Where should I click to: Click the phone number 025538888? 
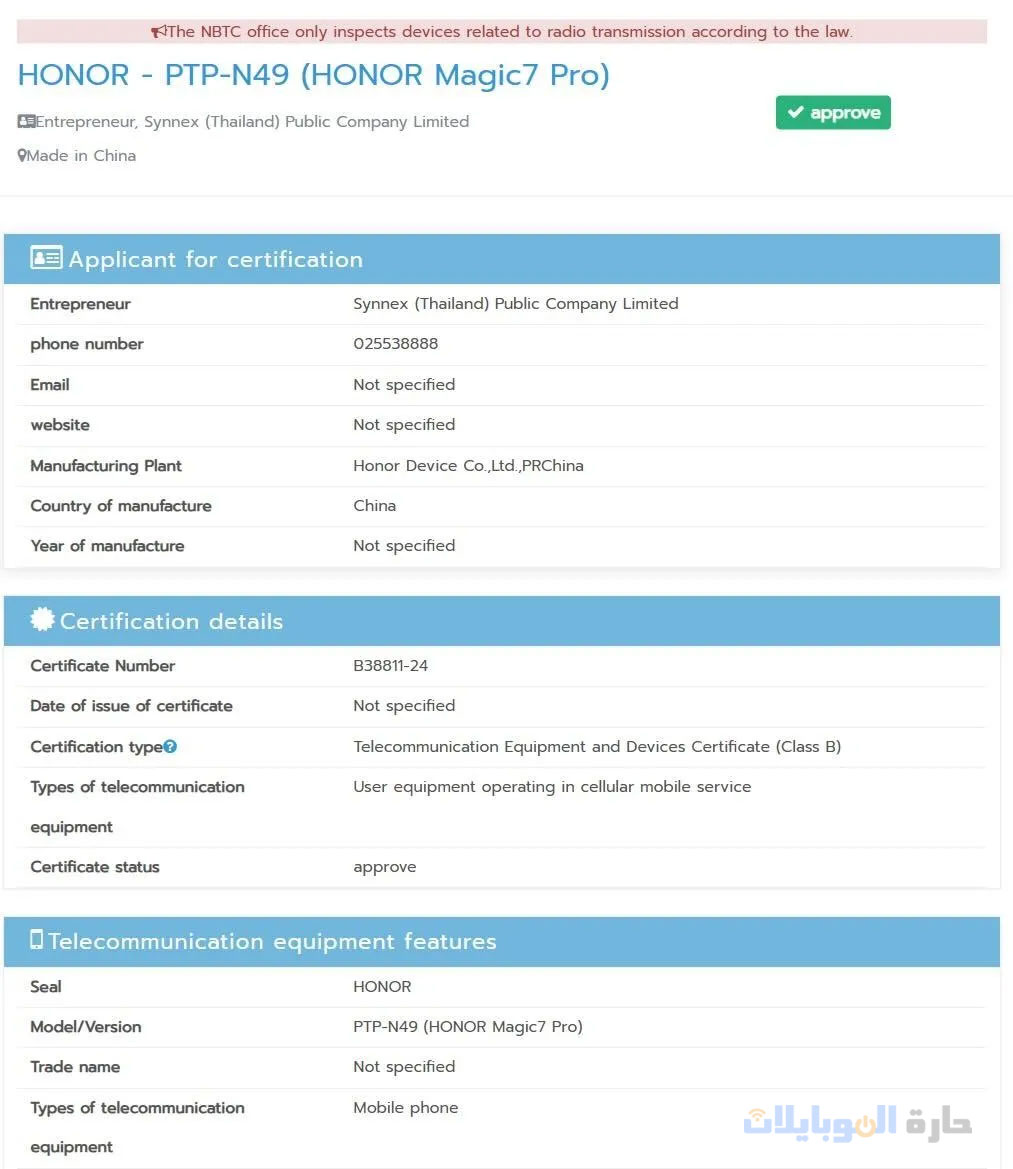click(396, 344)
